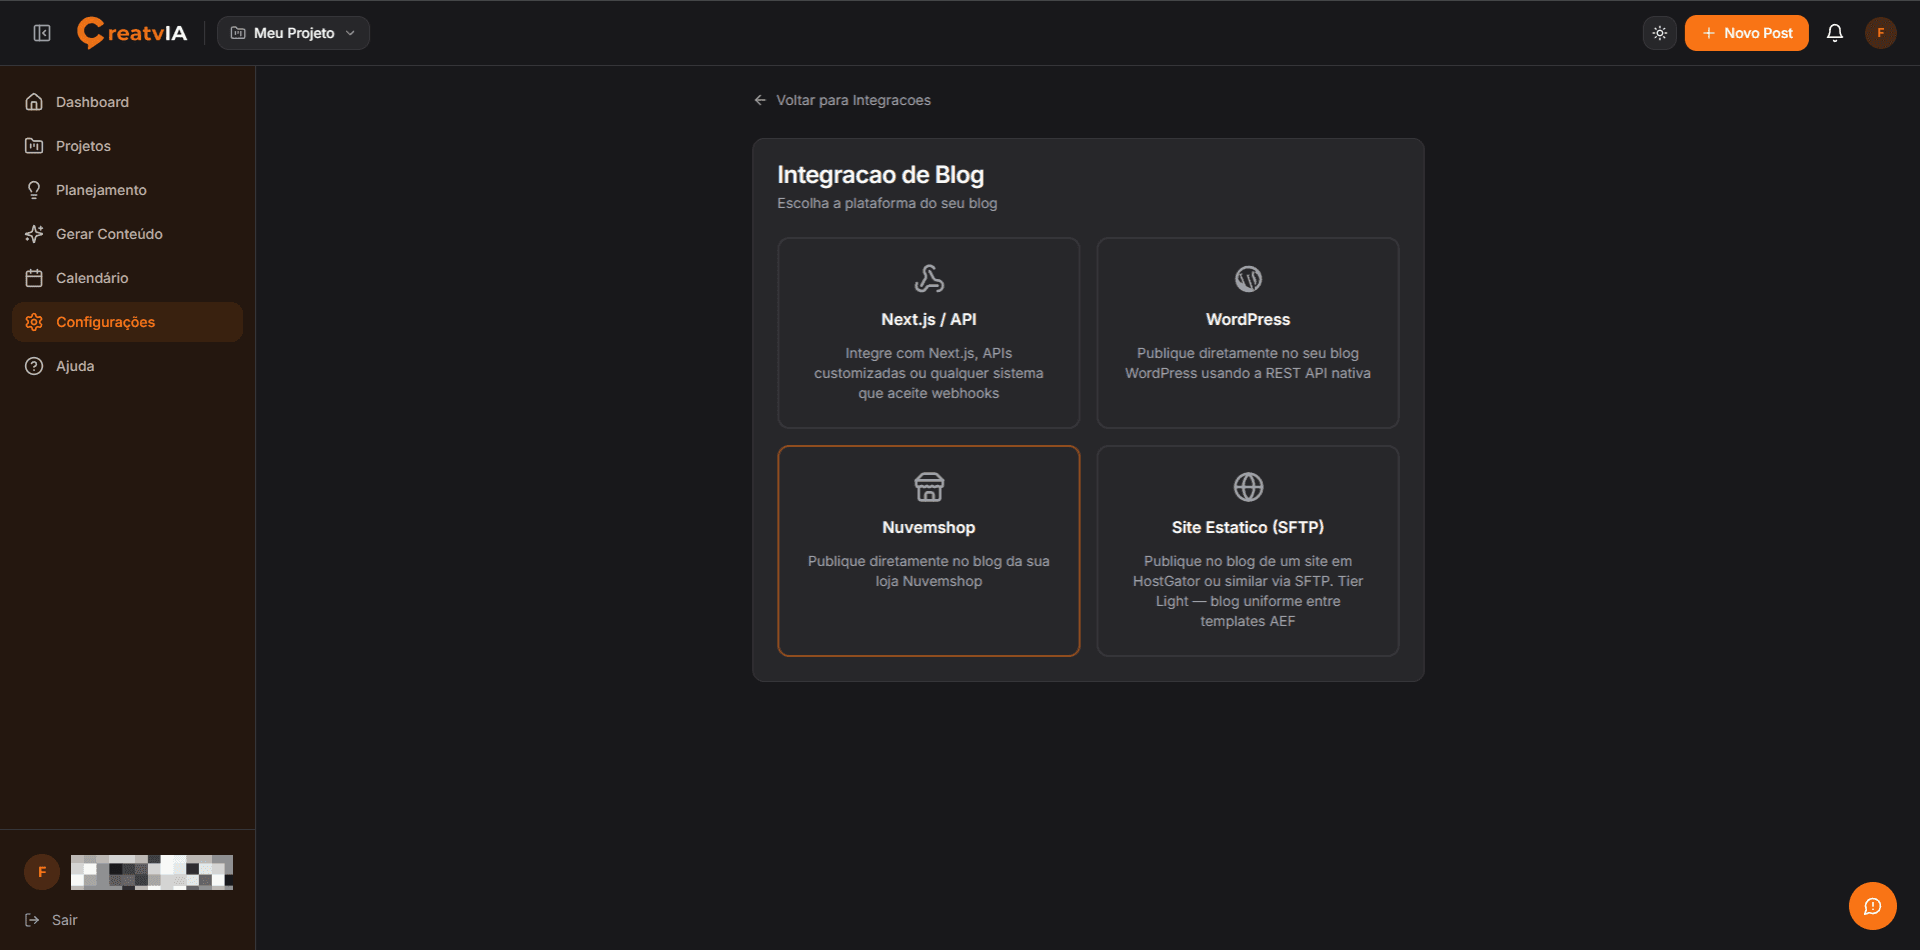Open Ajuda help page
The width and height of the screenshot is (1920, 950).
127,366
